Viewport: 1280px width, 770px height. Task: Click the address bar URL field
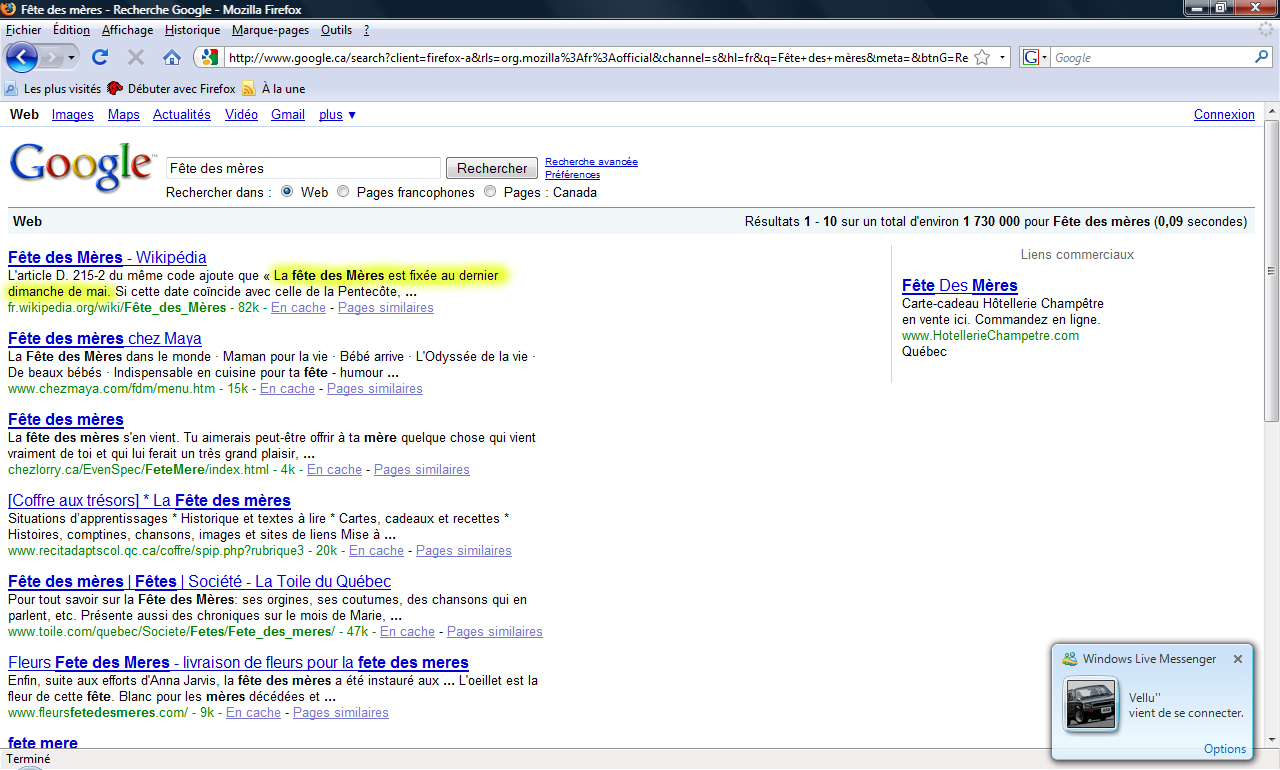597,58
